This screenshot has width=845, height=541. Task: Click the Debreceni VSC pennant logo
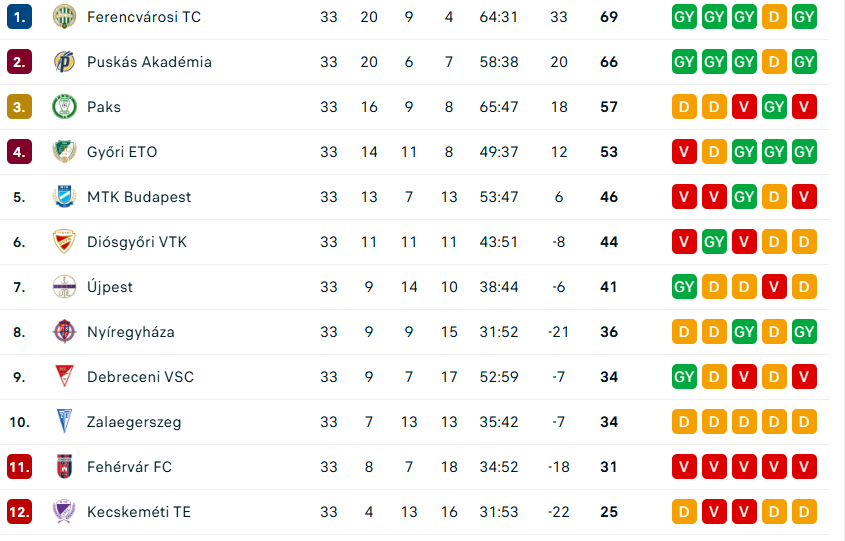coord(64,377)
